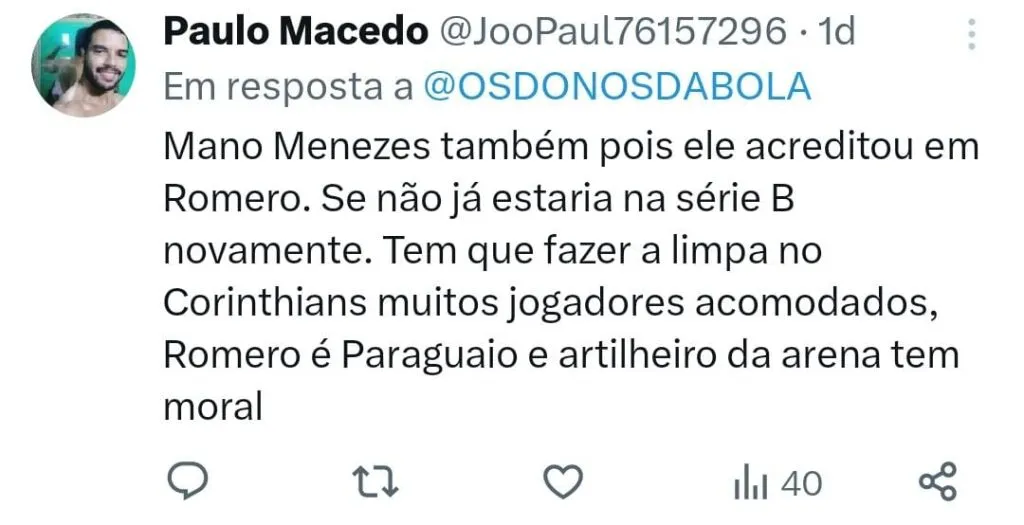Click the words Mano Menezes in the tweet
The image size is (1024, 525).
tap(296, 148)
